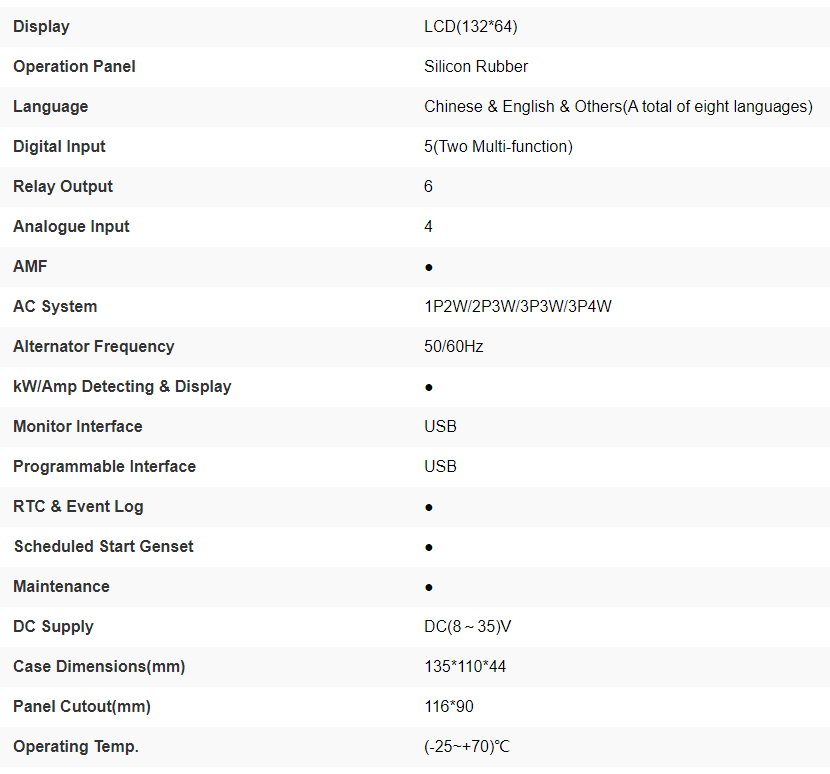The height and width of the screenshot is (774, 830).
Task: Click the Operating Temp. row label
Action: (76, 746)
